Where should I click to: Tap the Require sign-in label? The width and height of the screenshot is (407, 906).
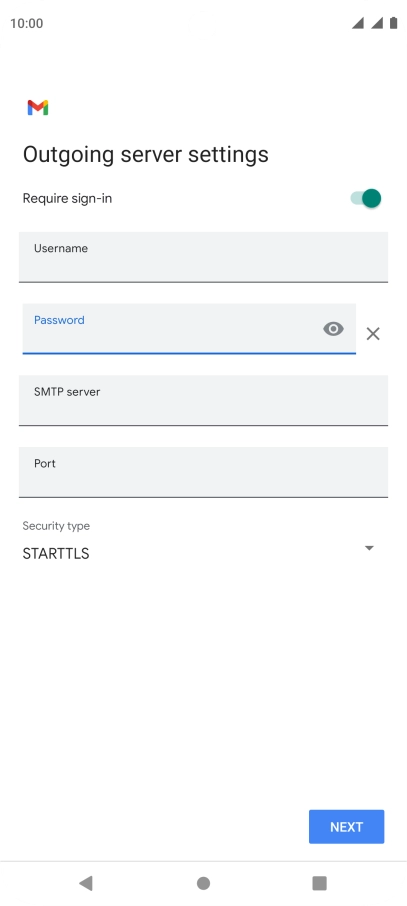67,199
